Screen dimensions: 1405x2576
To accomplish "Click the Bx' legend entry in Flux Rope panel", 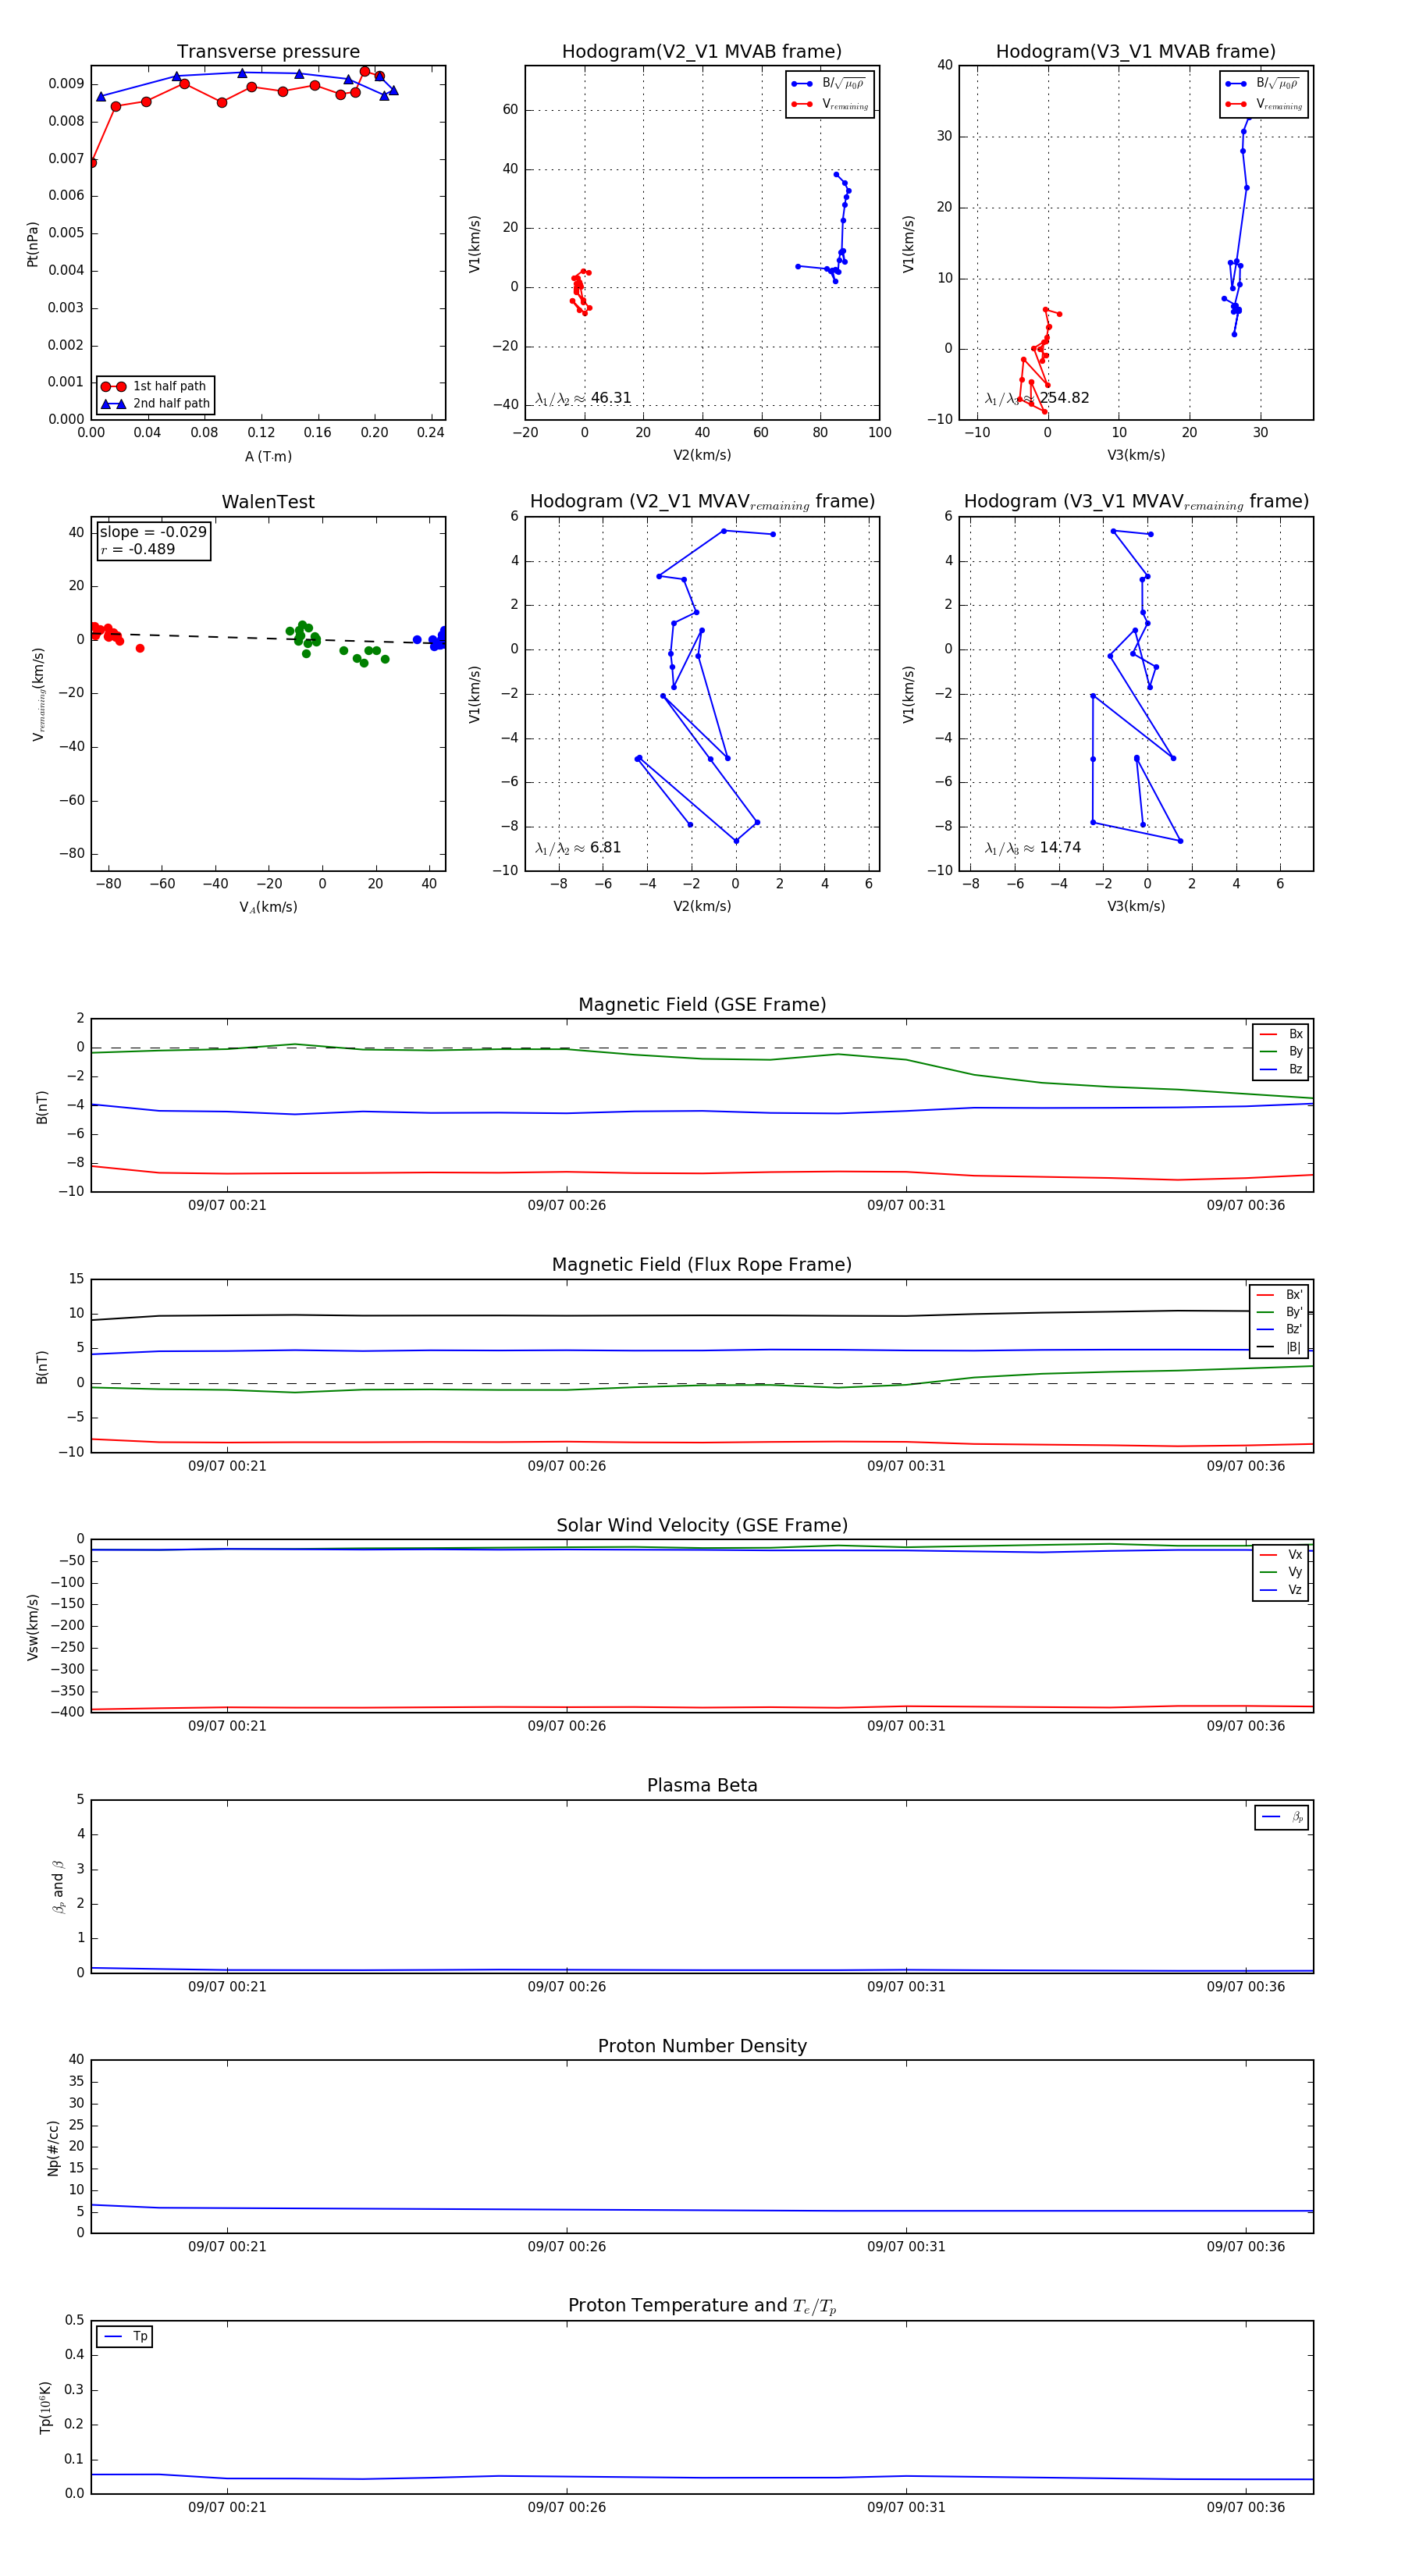I will point(1279,1295).
